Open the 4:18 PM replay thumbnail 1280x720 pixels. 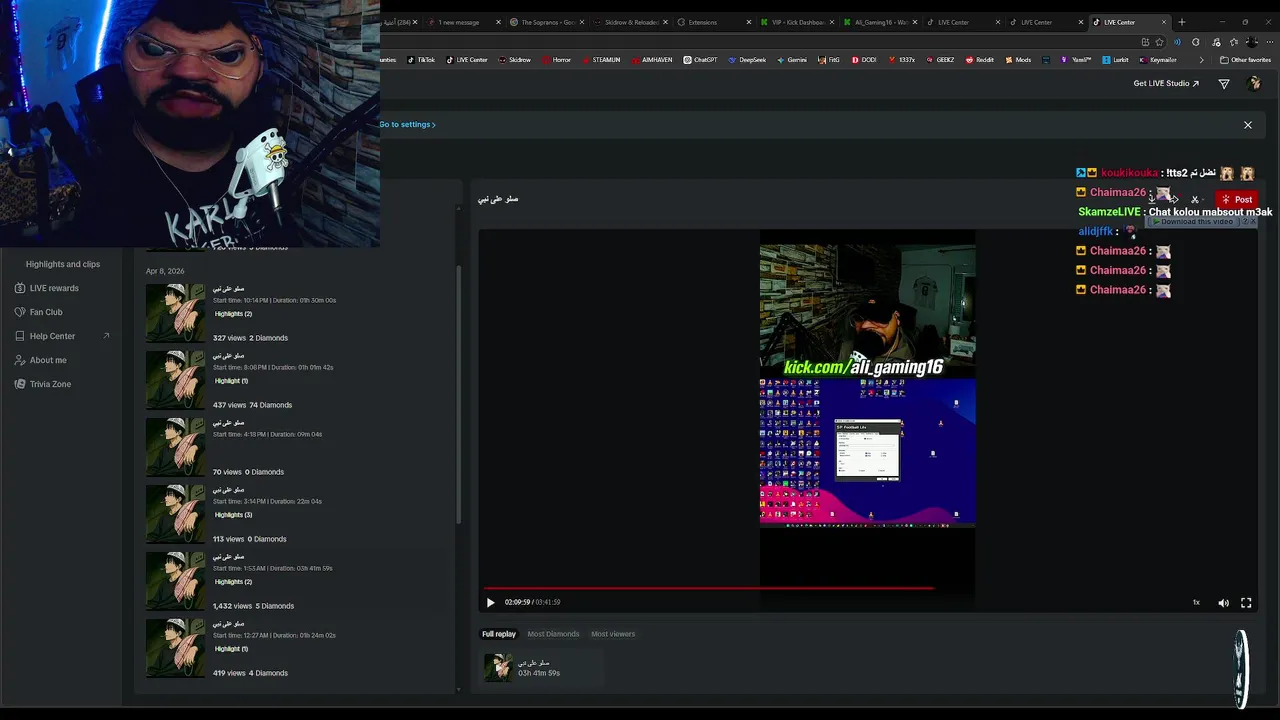pyautogui.click(x=175, y=447)
